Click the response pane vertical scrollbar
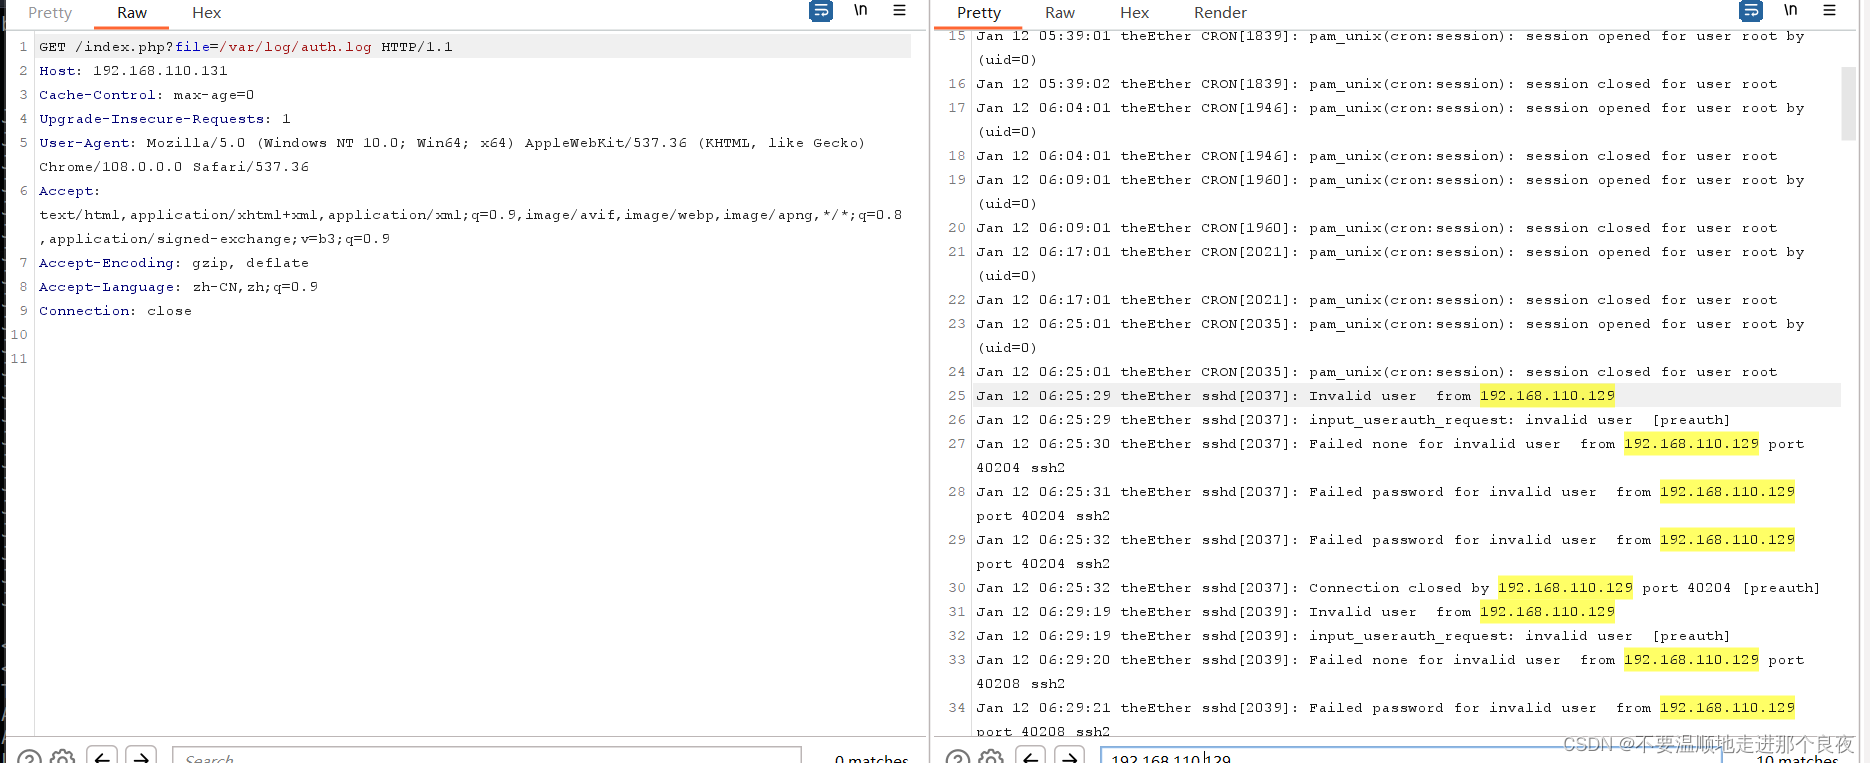The height and width of the screenshot is (763, 1870). (x=1848, y=103)
